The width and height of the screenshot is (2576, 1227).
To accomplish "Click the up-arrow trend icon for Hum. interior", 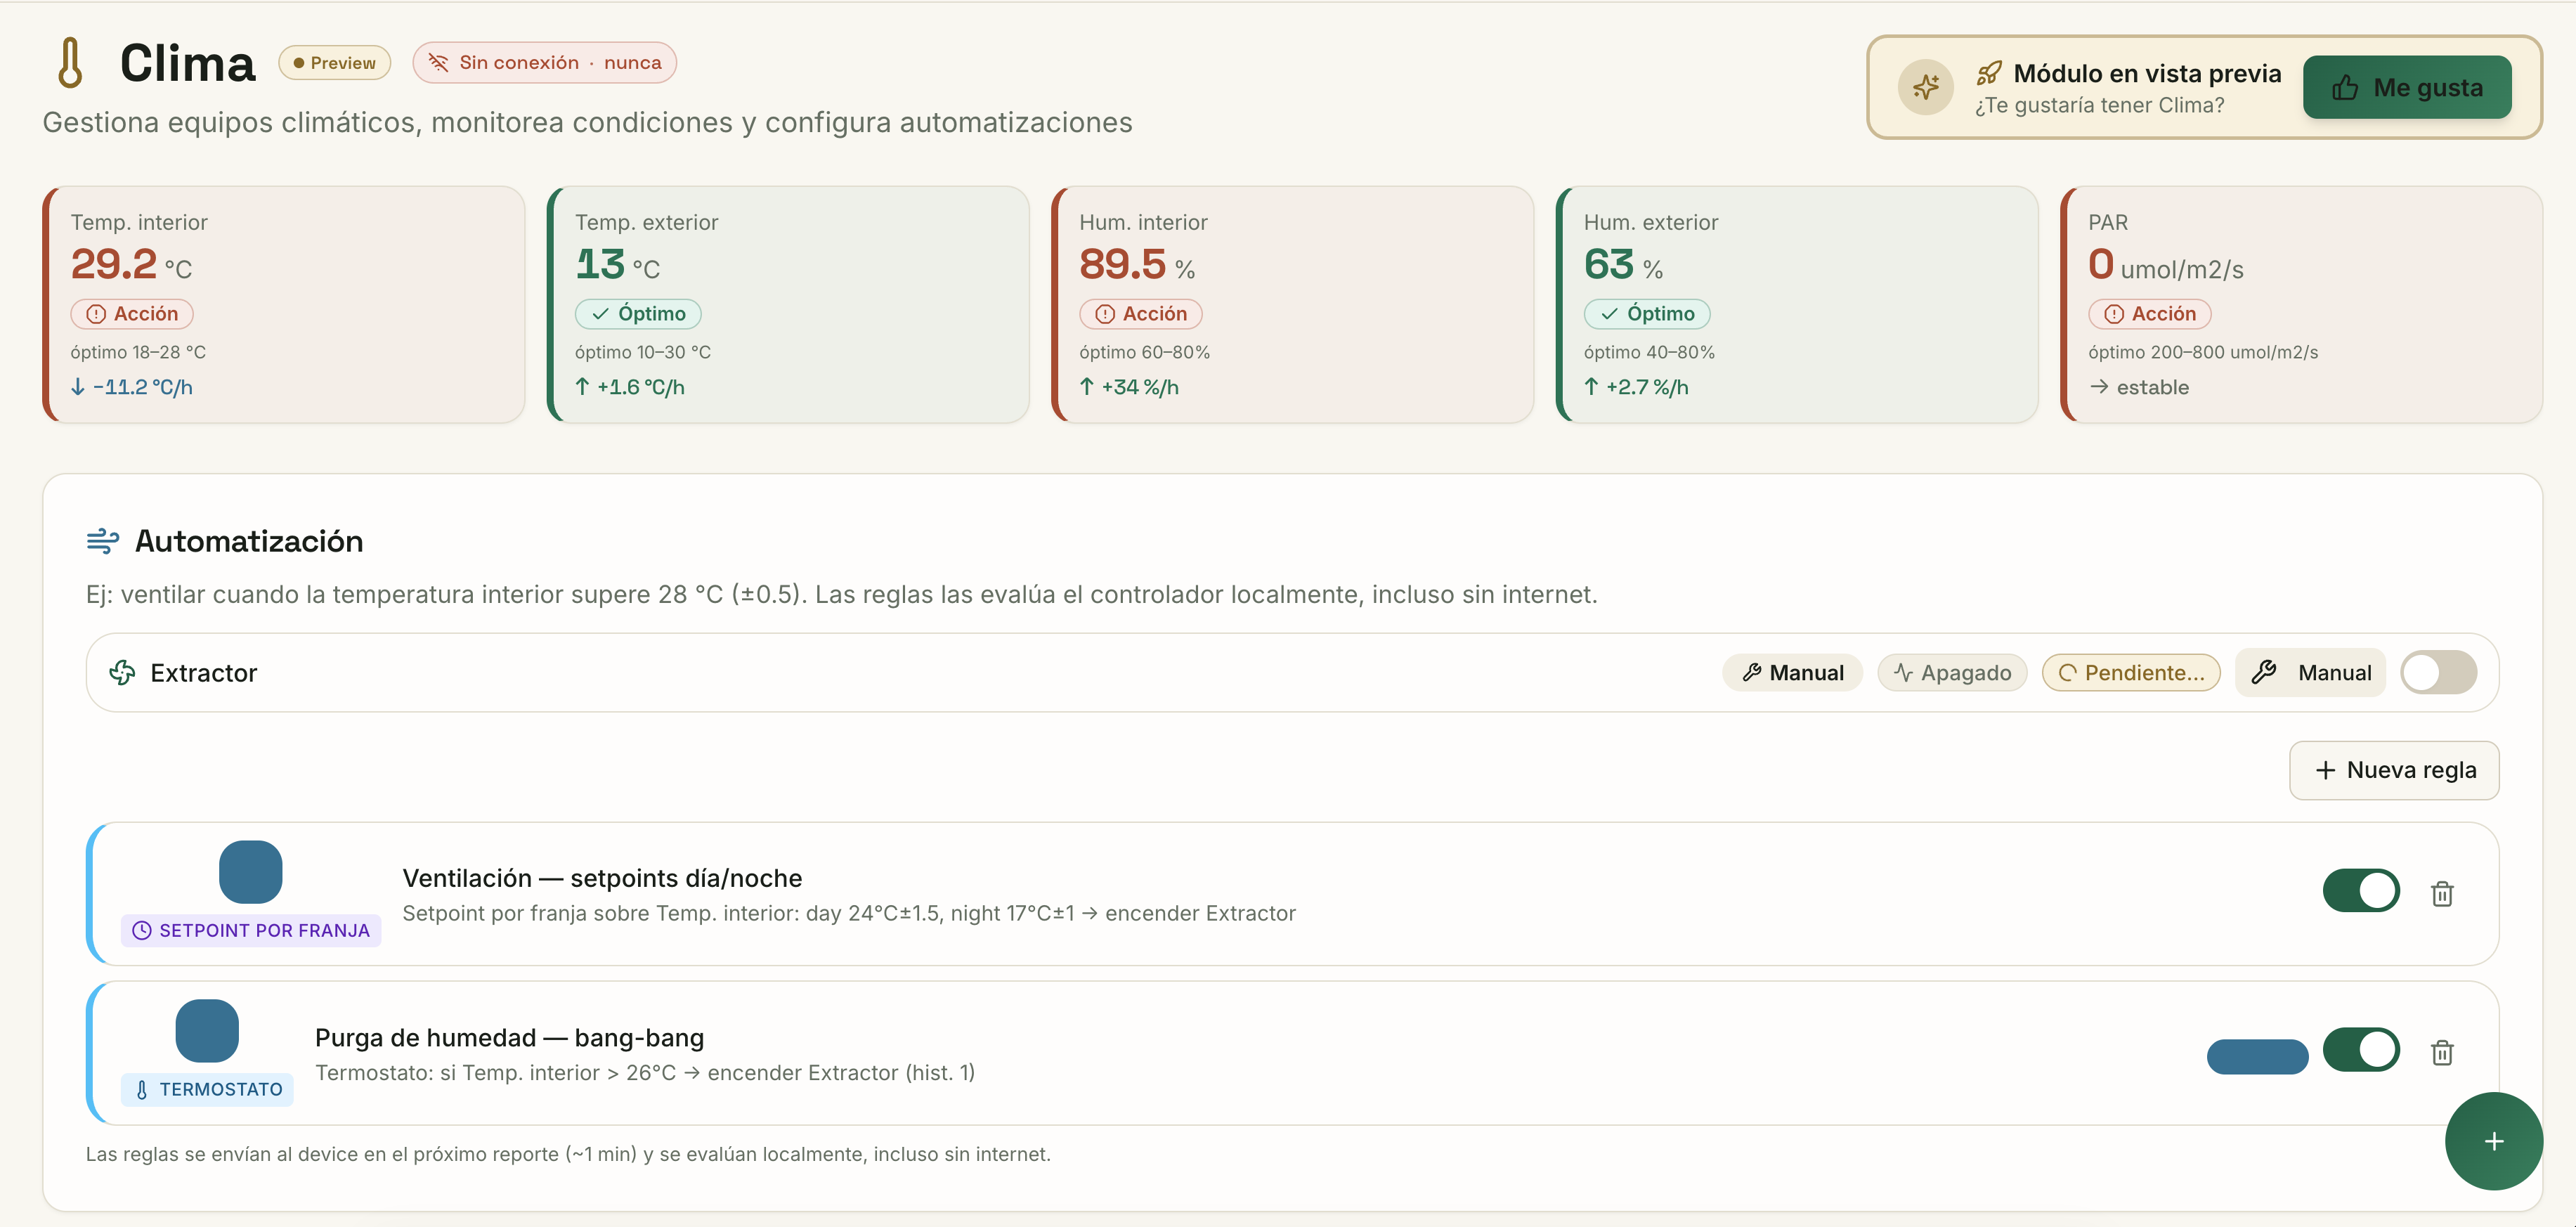I will coord(1087,387).
